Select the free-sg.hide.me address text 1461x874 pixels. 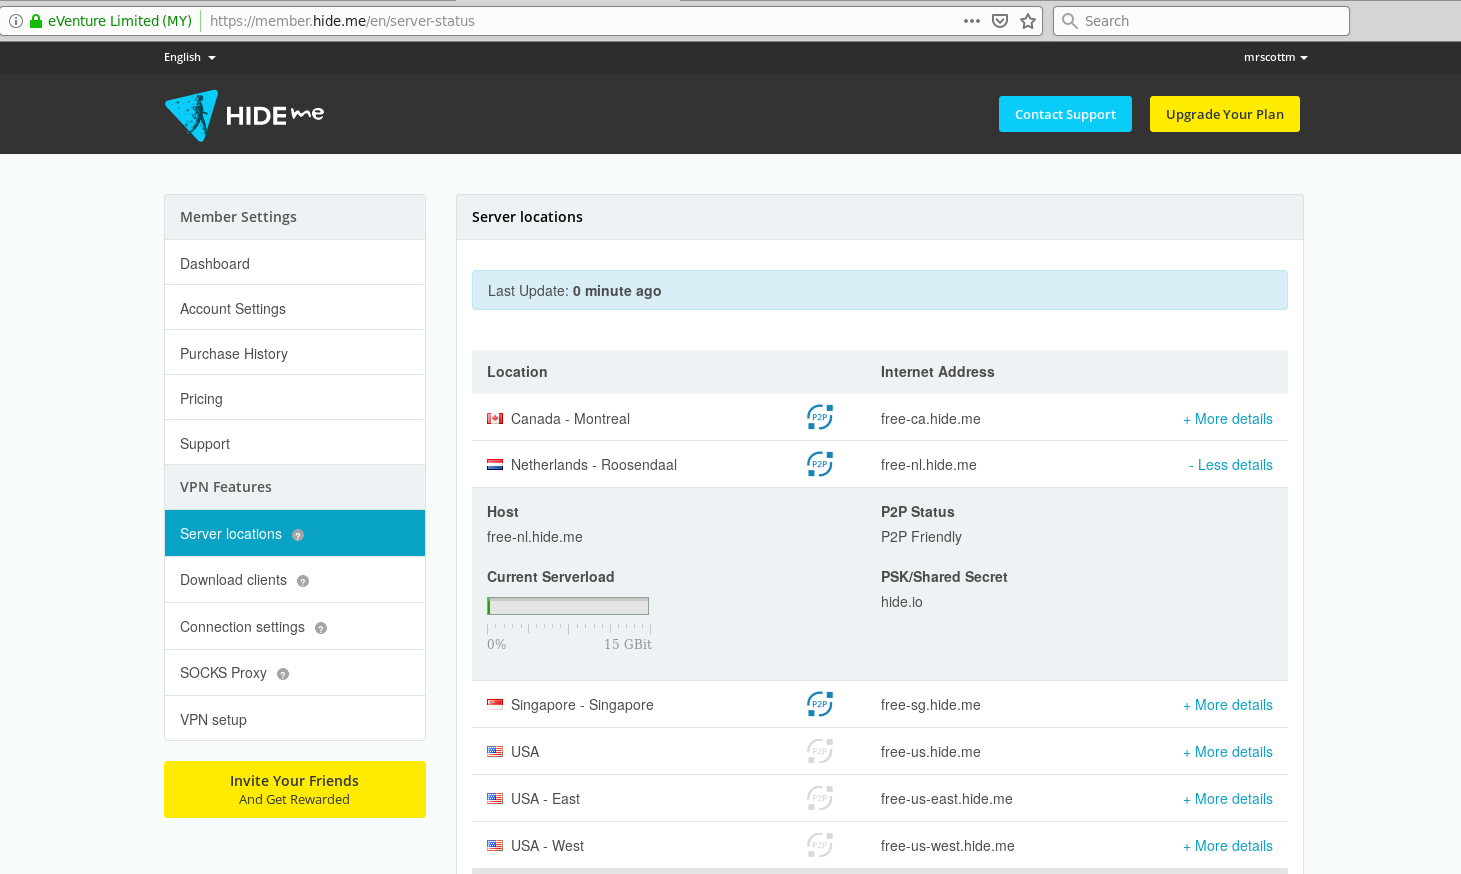[930, 705]
